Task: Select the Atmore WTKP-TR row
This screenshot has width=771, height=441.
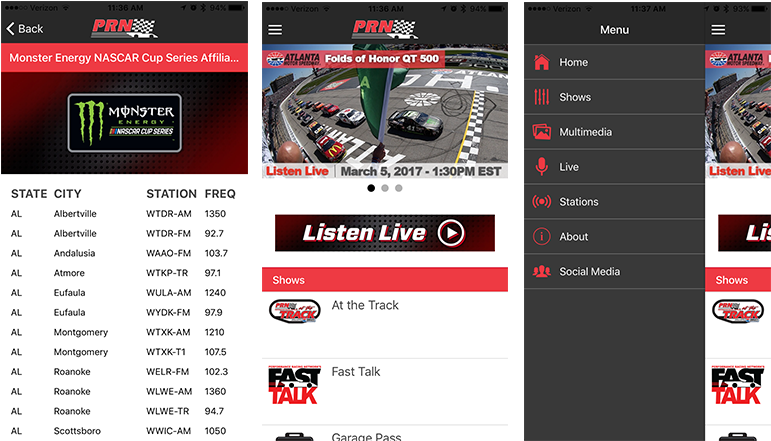Action: [124, 273]
